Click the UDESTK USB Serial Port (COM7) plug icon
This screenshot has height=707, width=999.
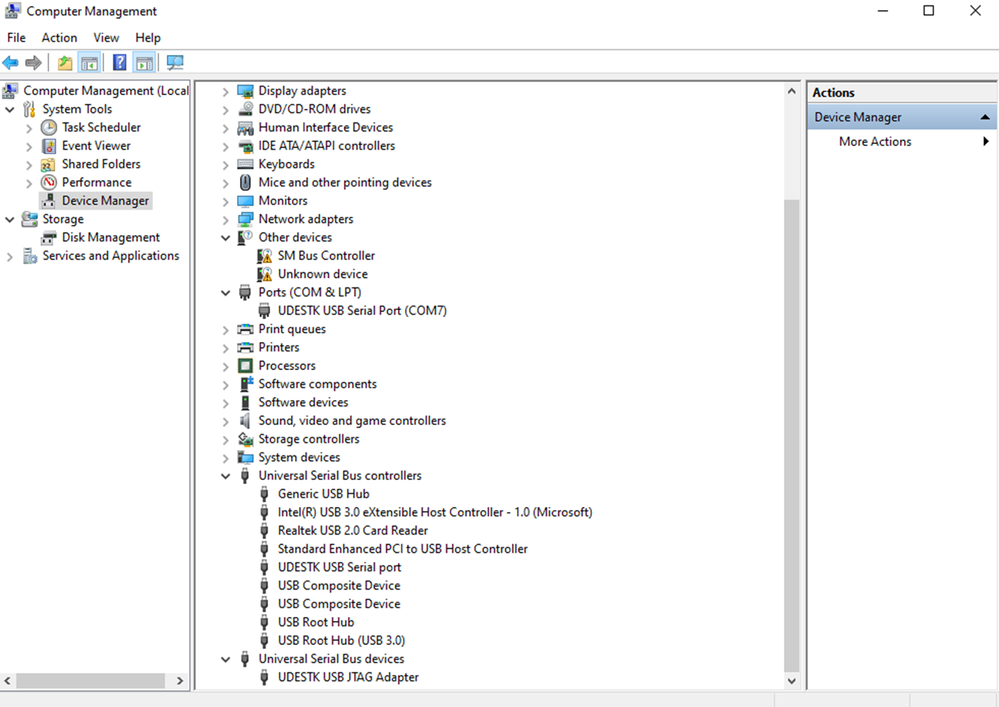(264, 311)
